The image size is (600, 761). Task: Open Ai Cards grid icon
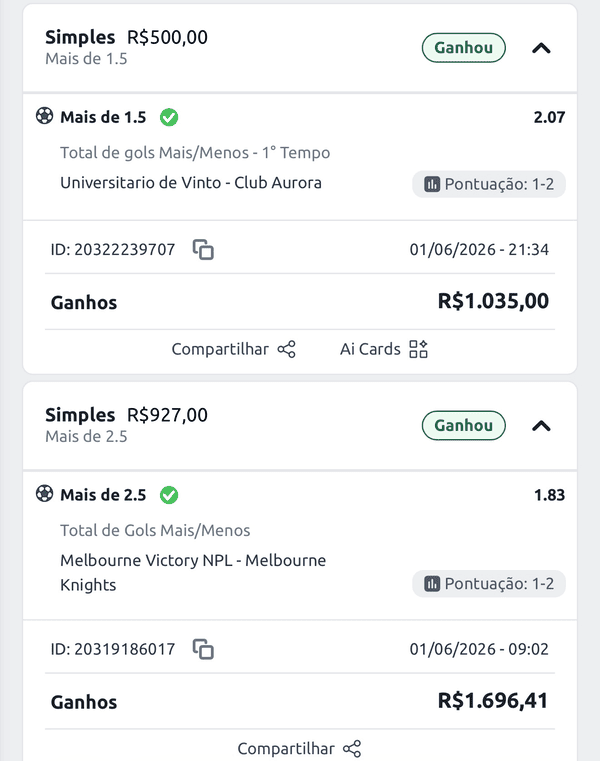coord(418,349)
